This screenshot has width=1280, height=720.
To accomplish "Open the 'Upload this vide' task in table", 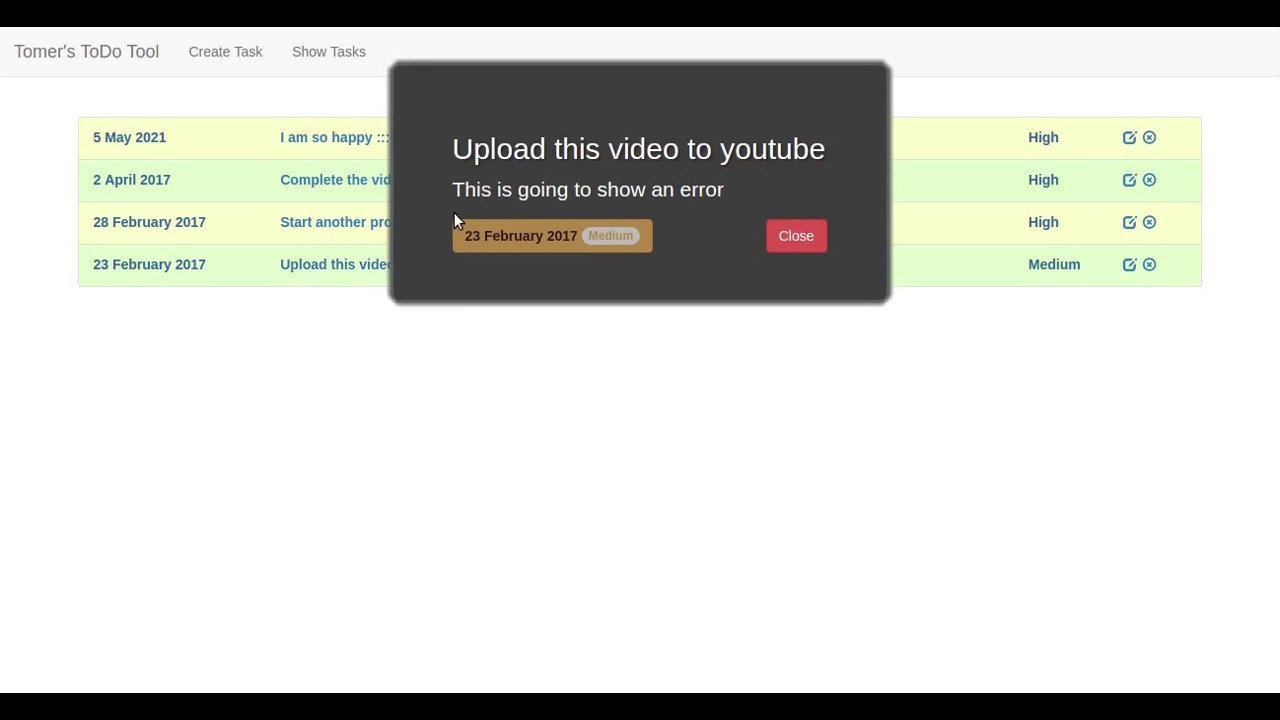I will (x=334, y=265).
